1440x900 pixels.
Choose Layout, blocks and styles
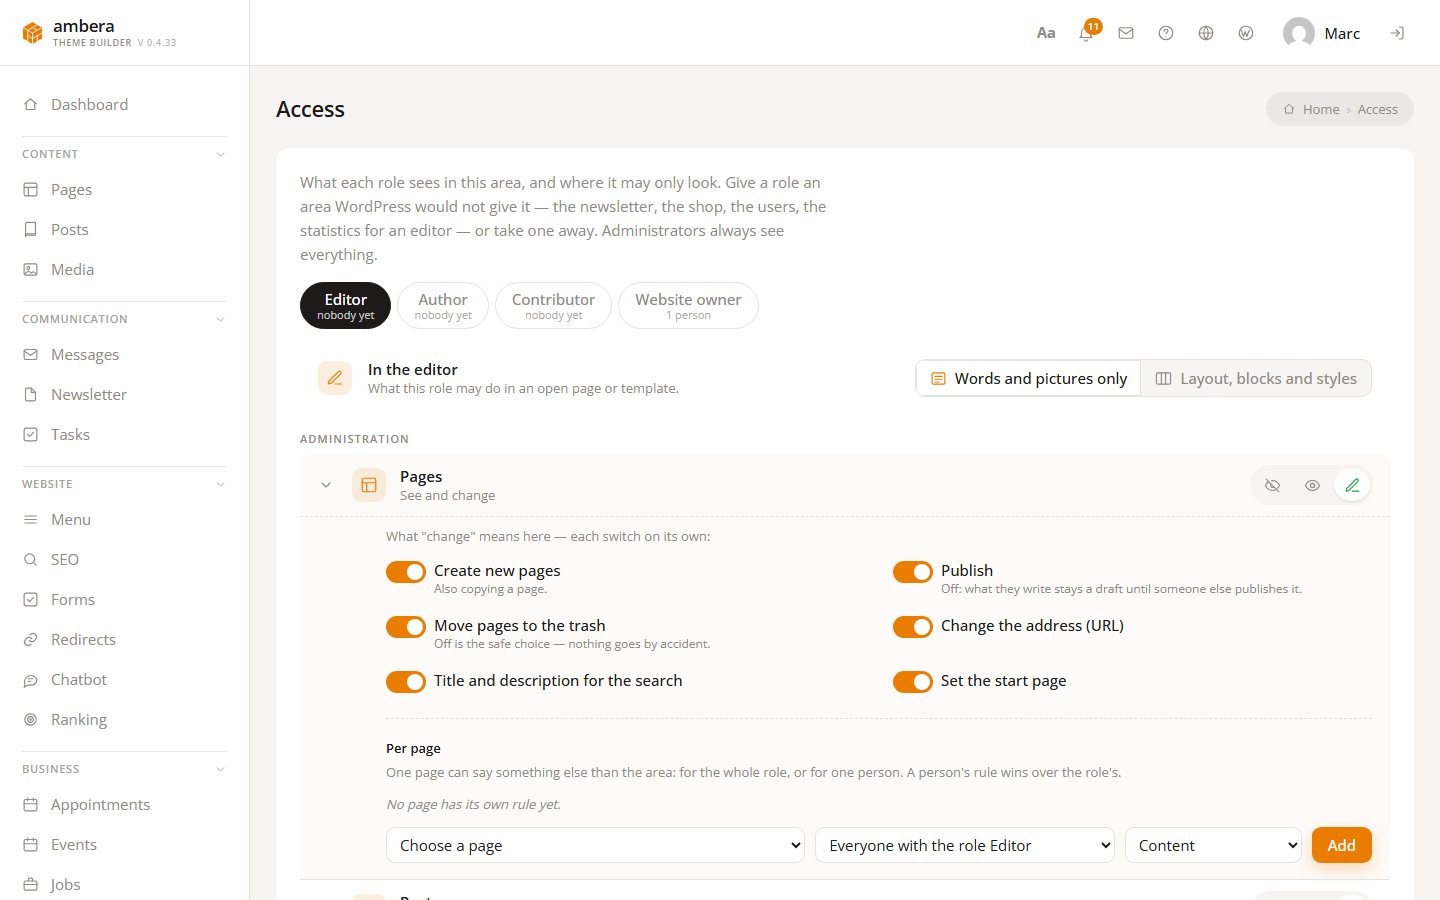(1256, 378)
